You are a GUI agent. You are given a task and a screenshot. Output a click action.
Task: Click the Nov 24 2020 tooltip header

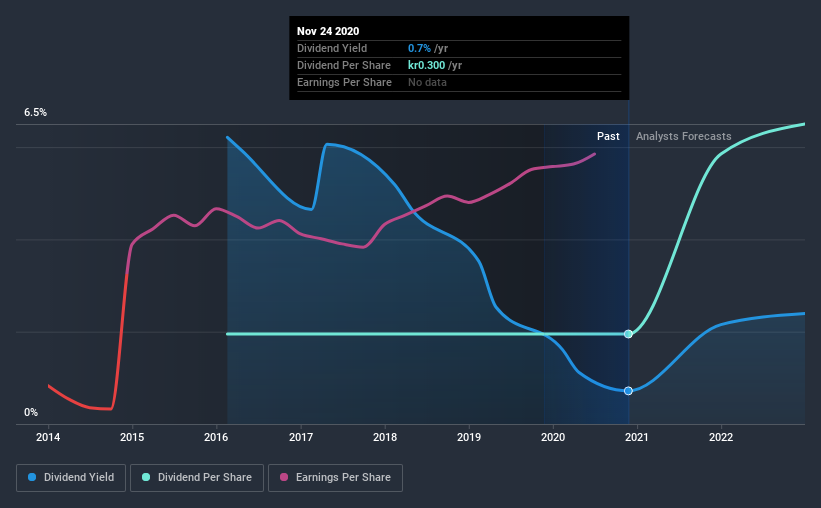tap(328, 31)
